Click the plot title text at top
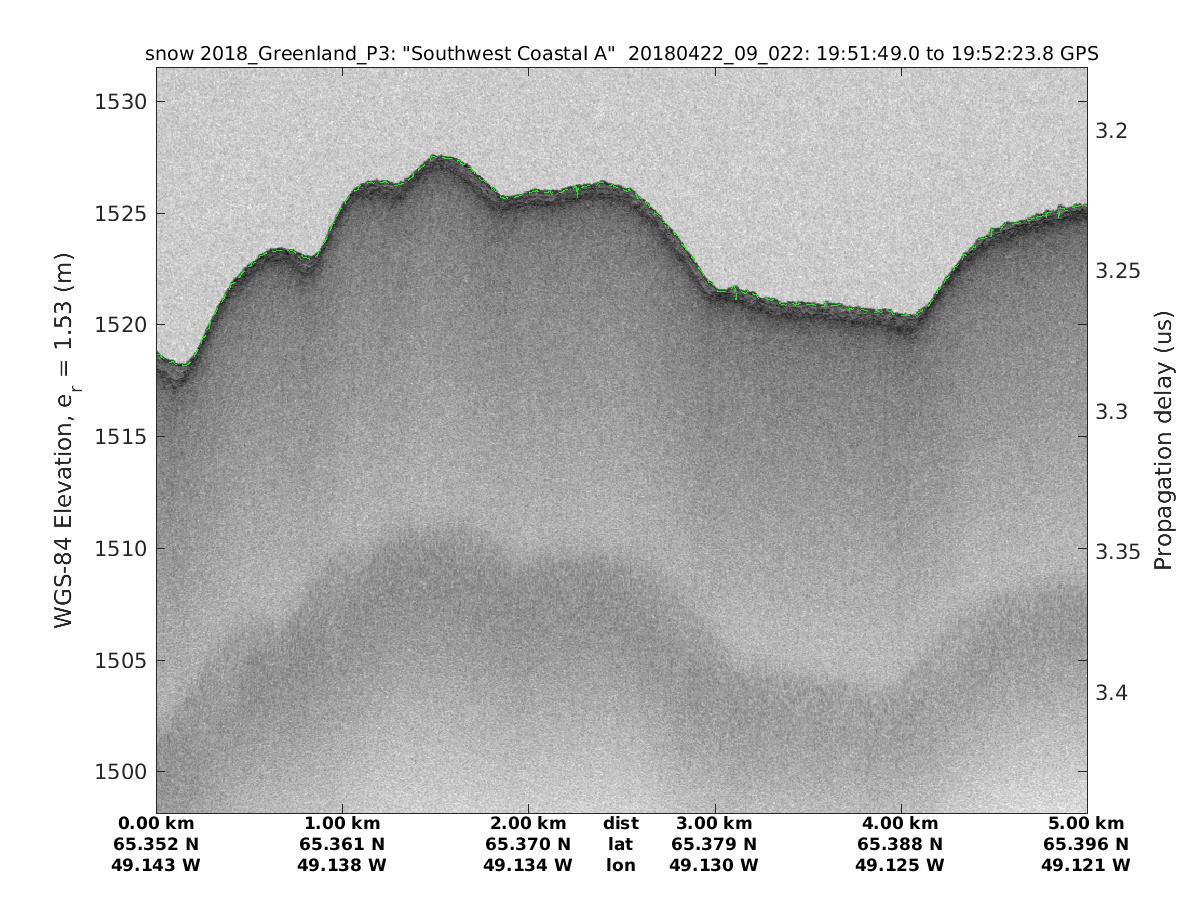 coord(621,54)
